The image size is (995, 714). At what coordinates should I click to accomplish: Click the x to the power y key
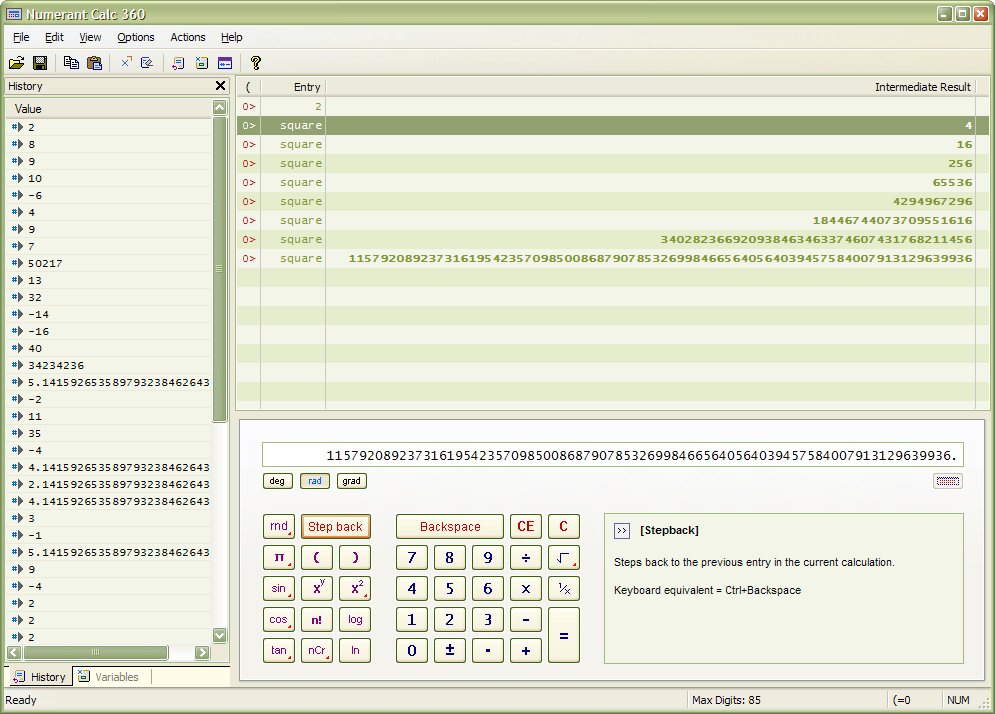tap(317, 588)
